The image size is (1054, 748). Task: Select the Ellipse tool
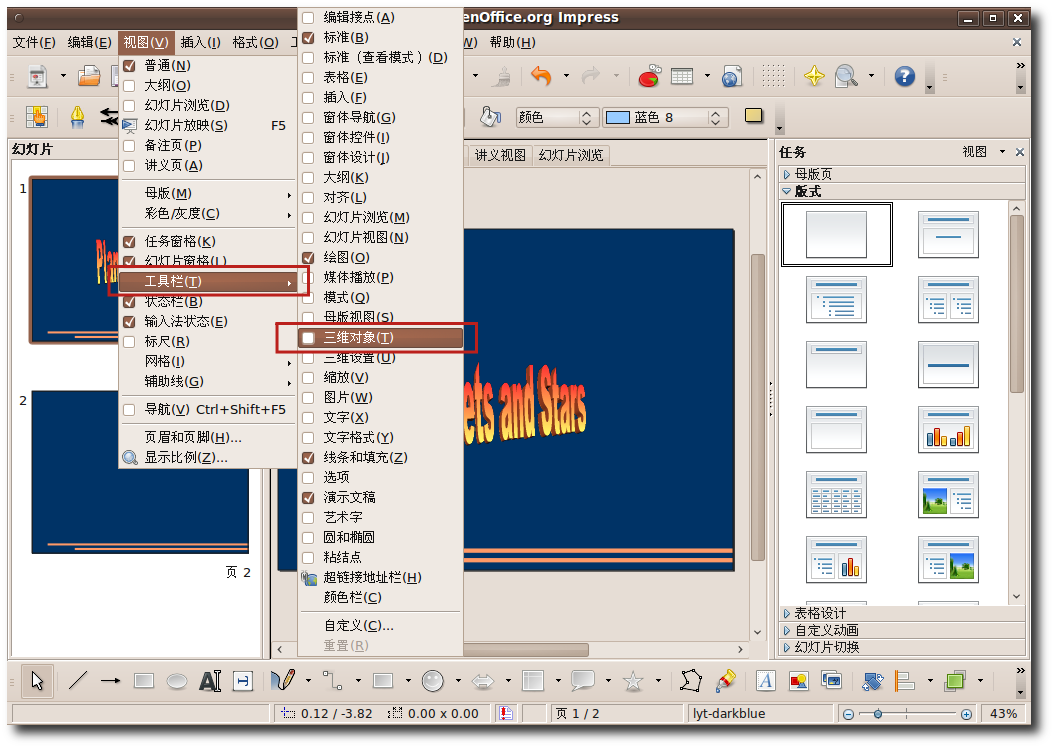click(177, 681)
